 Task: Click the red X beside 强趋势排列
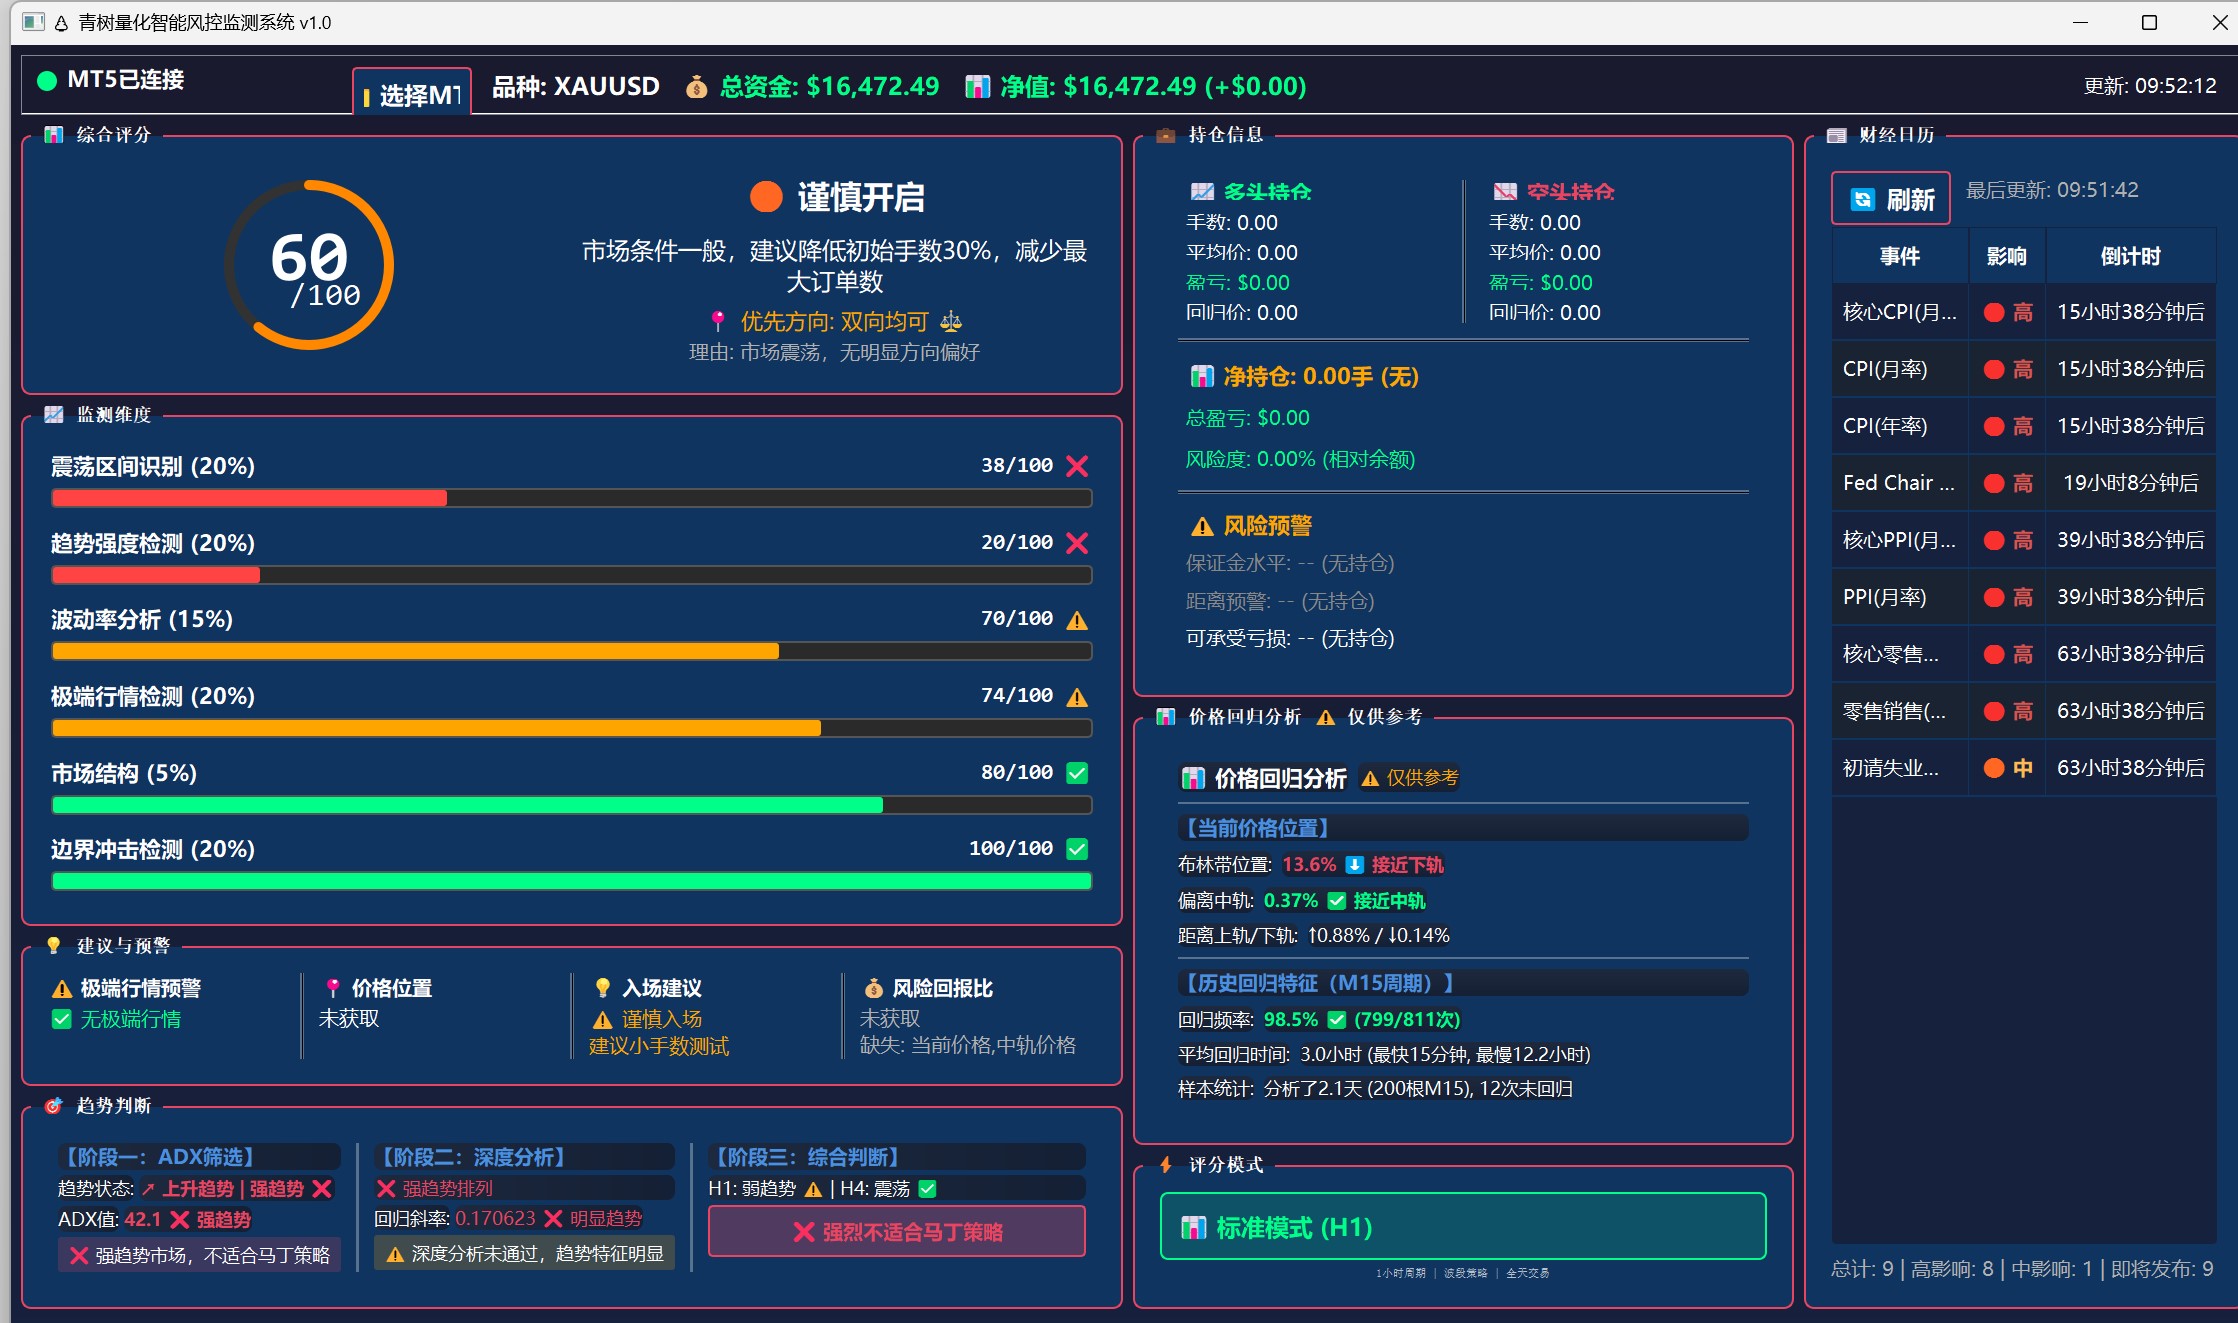click(386, 1189)
